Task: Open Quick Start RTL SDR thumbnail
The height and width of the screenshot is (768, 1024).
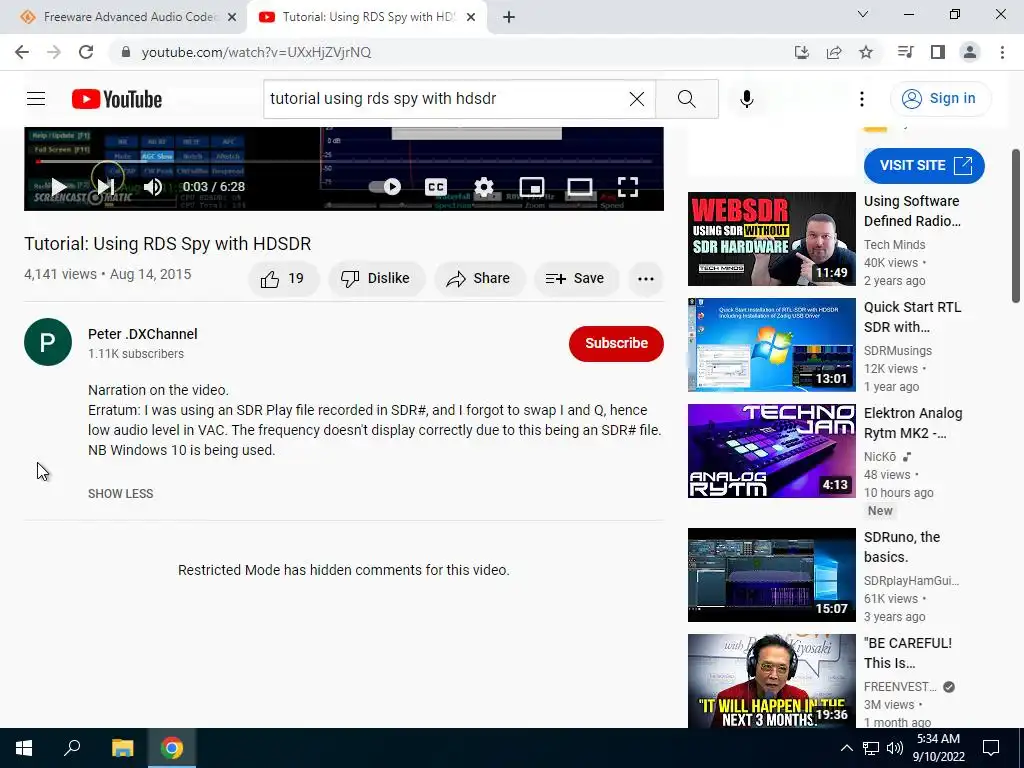Action: (x=771, y=345)
